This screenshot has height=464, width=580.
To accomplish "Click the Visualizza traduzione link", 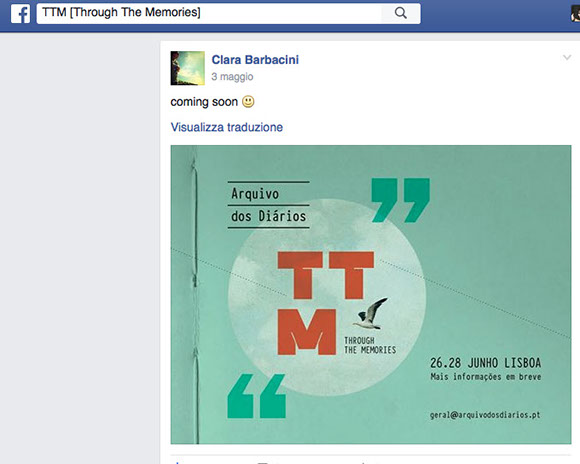I will (x=227, y=127).
